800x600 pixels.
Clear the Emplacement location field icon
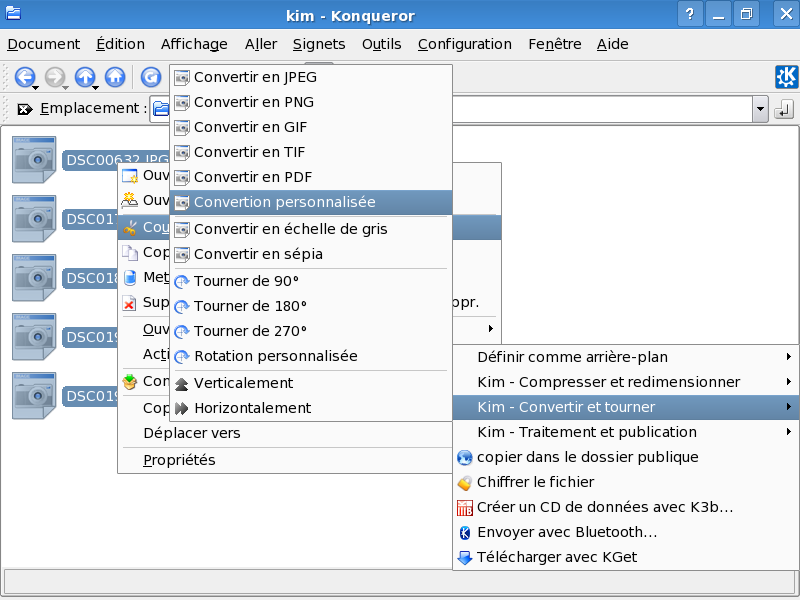pos(24,109)
